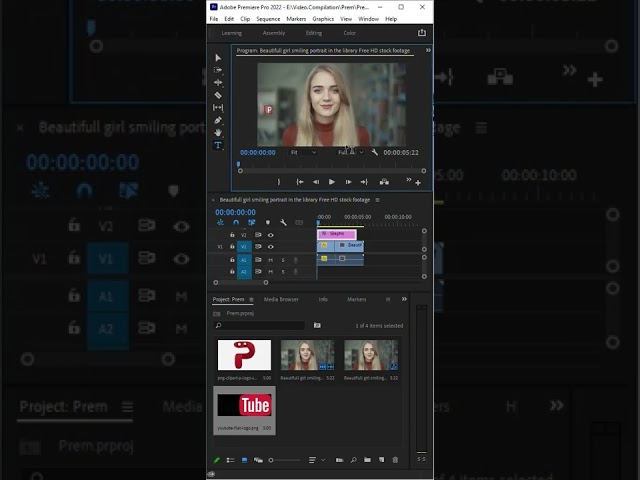The height and width of the screenshot is (480, 640).
Task: Toggle sync lock for V1 track
Action: 258,247
